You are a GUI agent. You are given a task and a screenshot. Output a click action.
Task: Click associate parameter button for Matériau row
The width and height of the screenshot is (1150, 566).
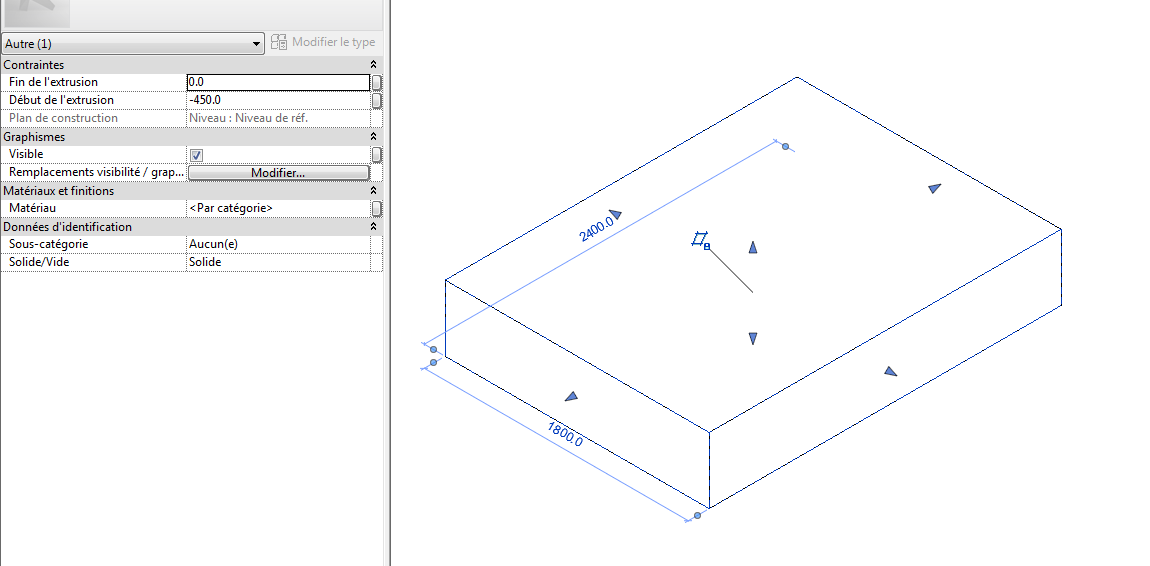click(377, 208)
